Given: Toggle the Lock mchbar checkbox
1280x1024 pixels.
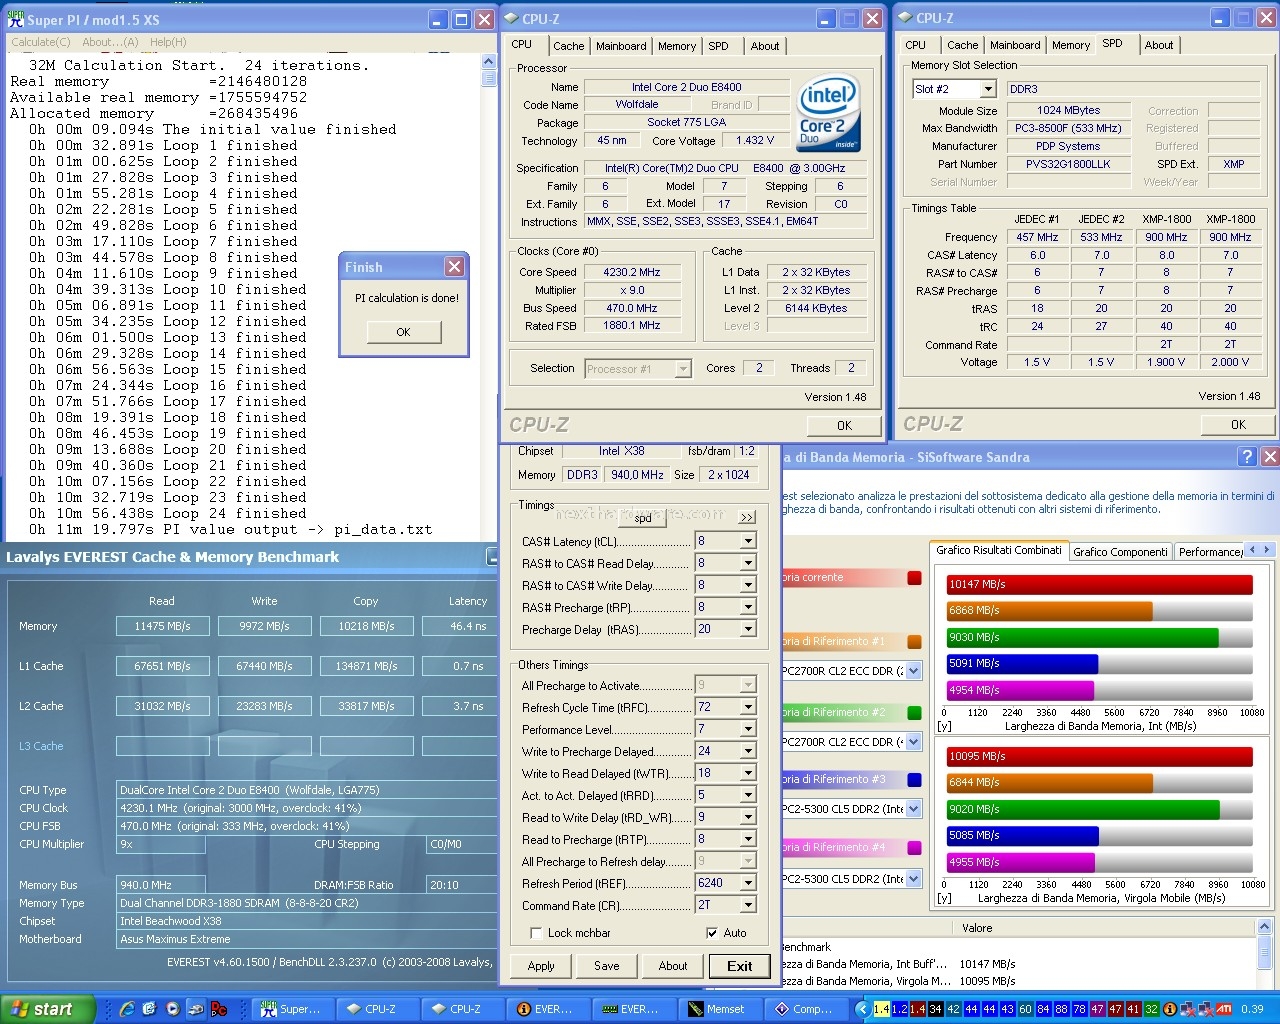Looking at the screenshot, I should 537,933.
